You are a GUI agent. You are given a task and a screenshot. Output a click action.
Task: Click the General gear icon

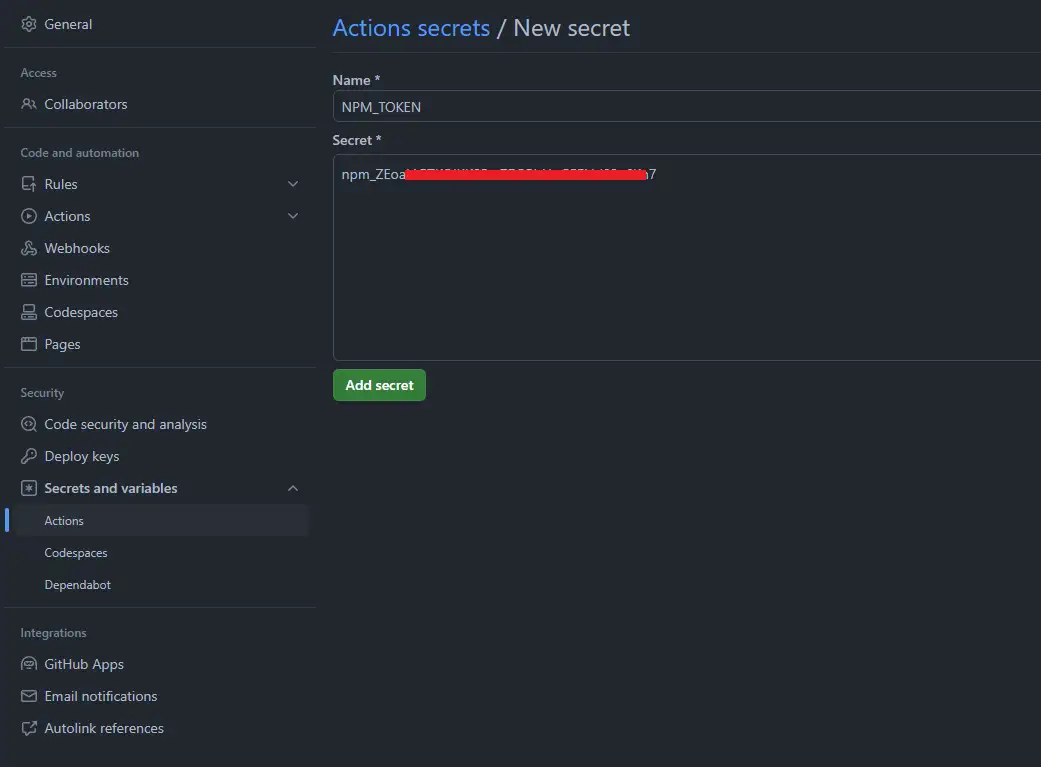[x=29, y=24]
